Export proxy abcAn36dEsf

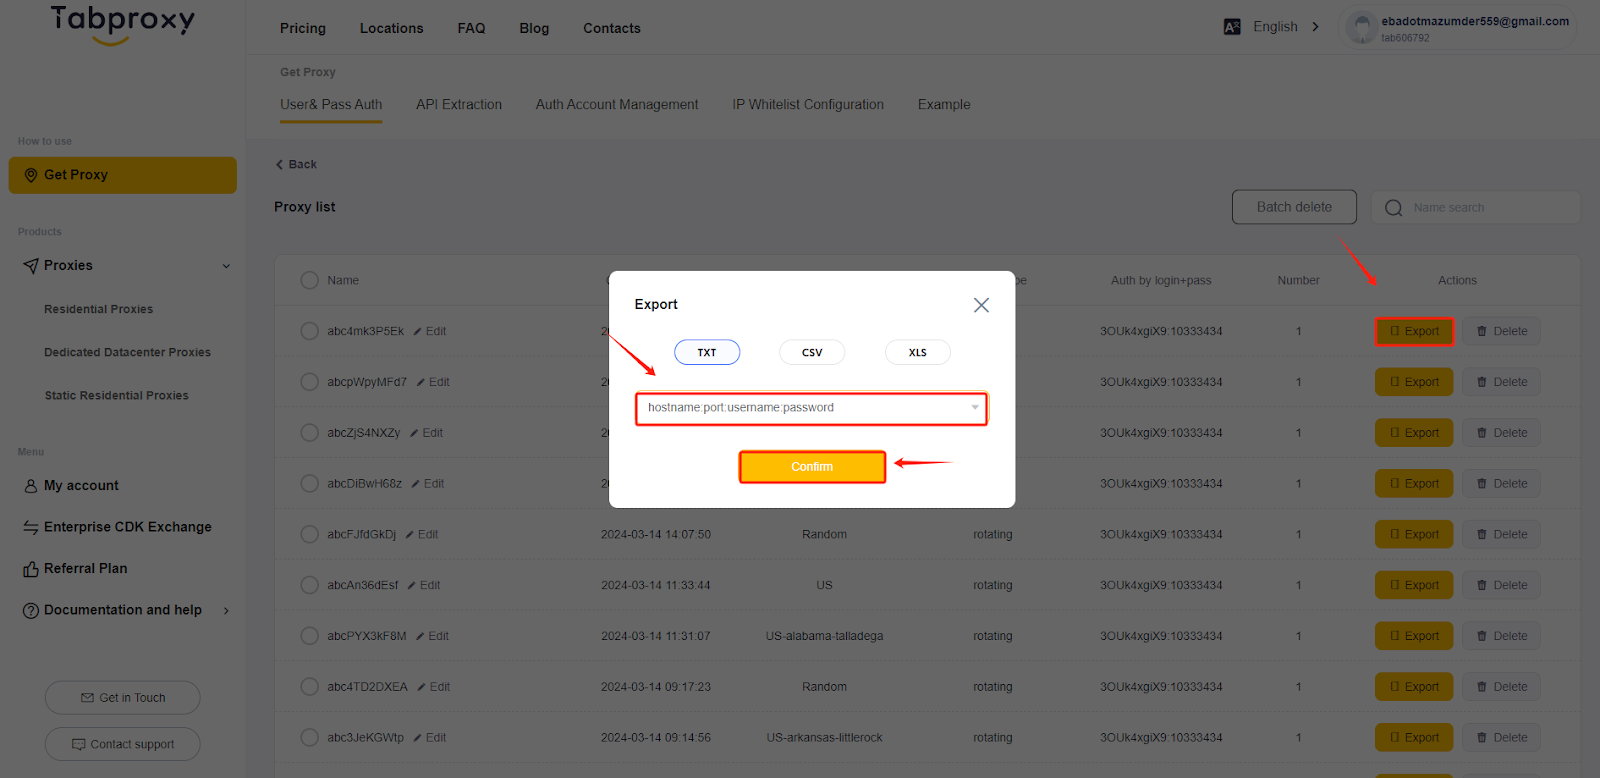1414,585
